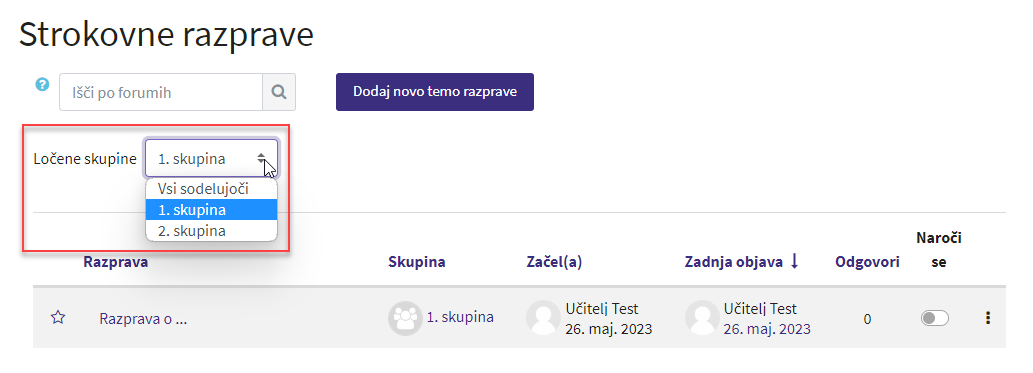
Task: Click the Išči po forumih search field
Action: tap(161, 92)
